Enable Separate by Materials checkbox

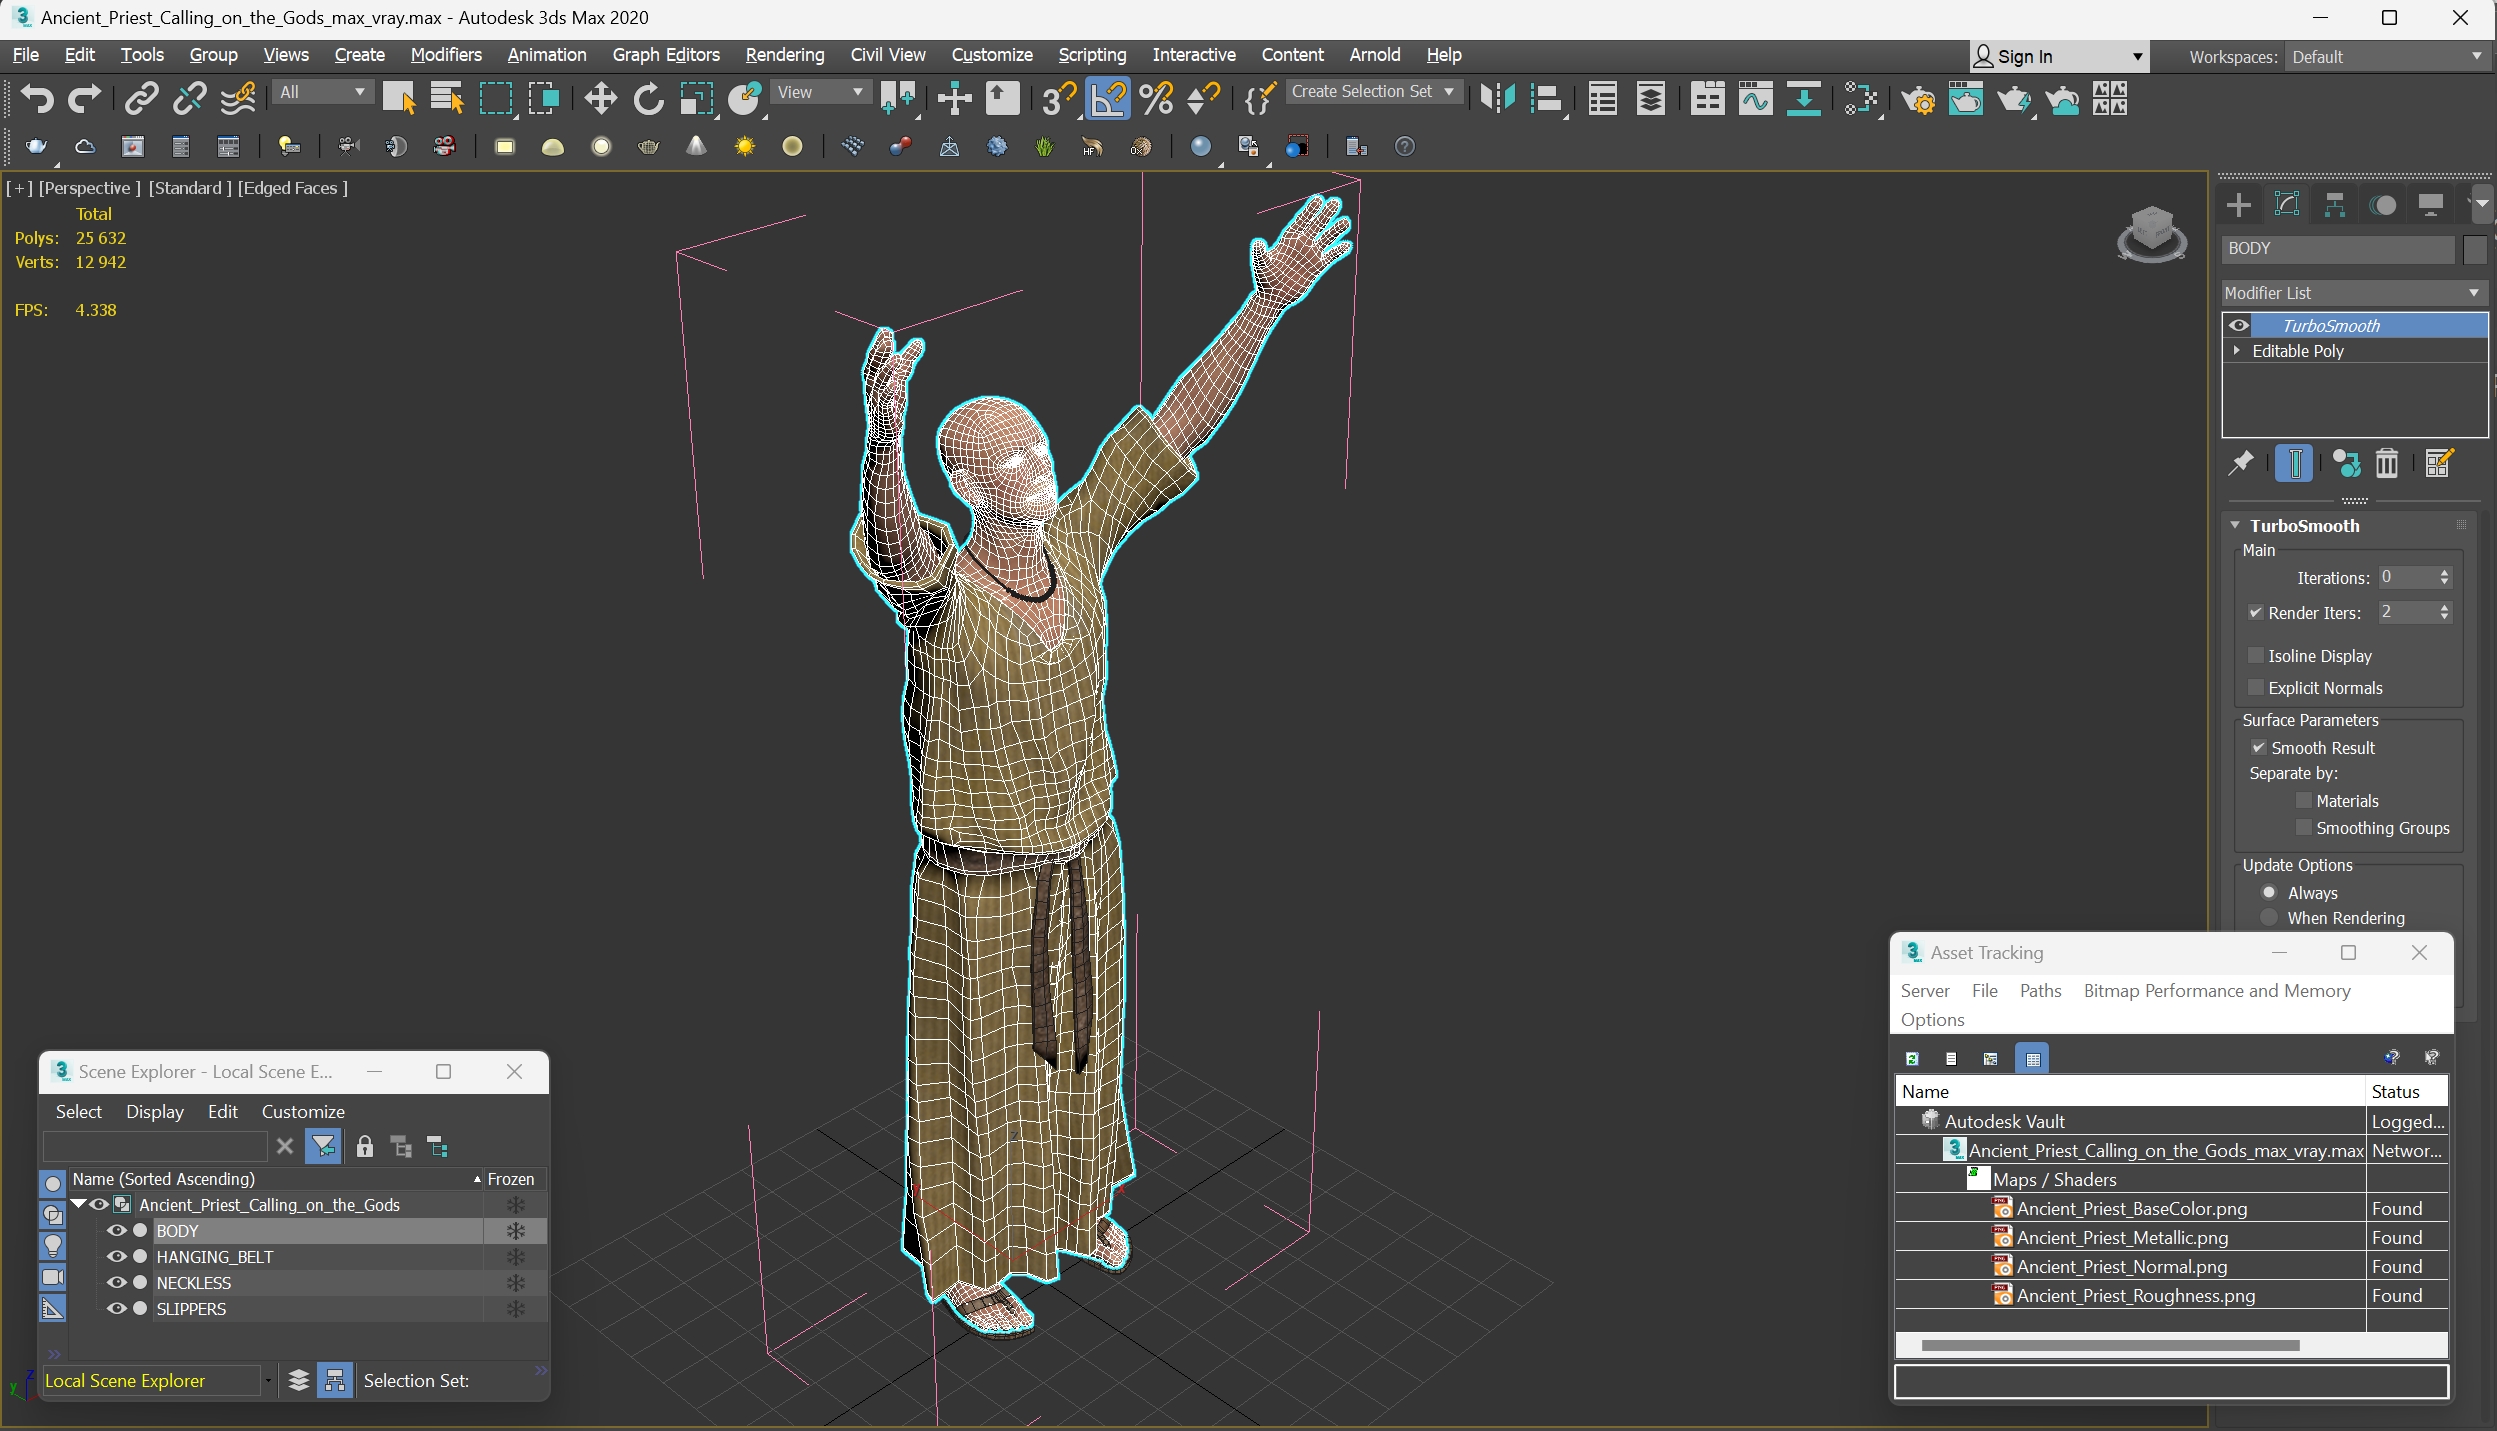(x=2303, y=801)
